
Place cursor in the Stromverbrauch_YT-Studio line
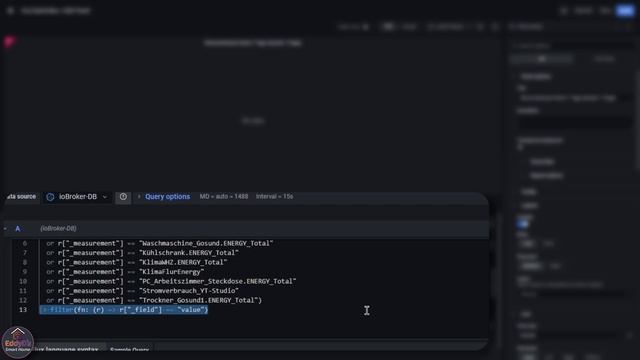pos(142,291)
